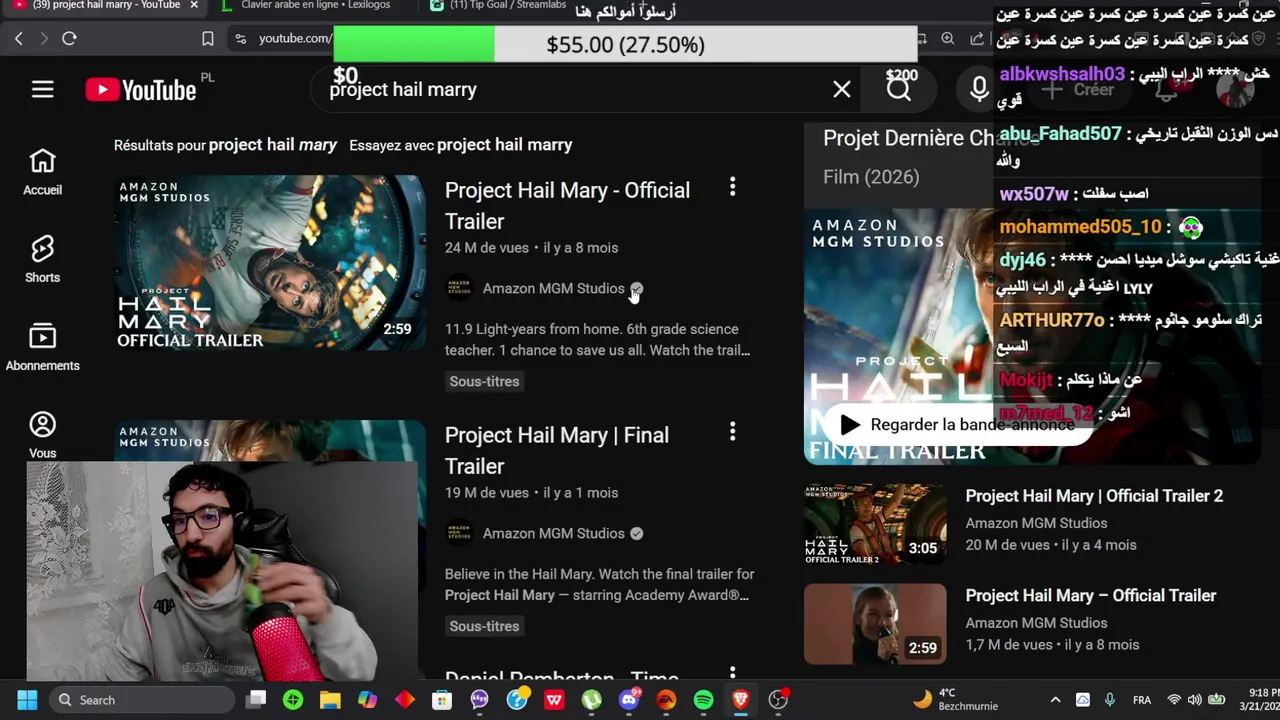The height and width of the screenshot is (720, 1280).
Task: Click the Créer button
Action: pyautogui.click(x=1079, y=90)
